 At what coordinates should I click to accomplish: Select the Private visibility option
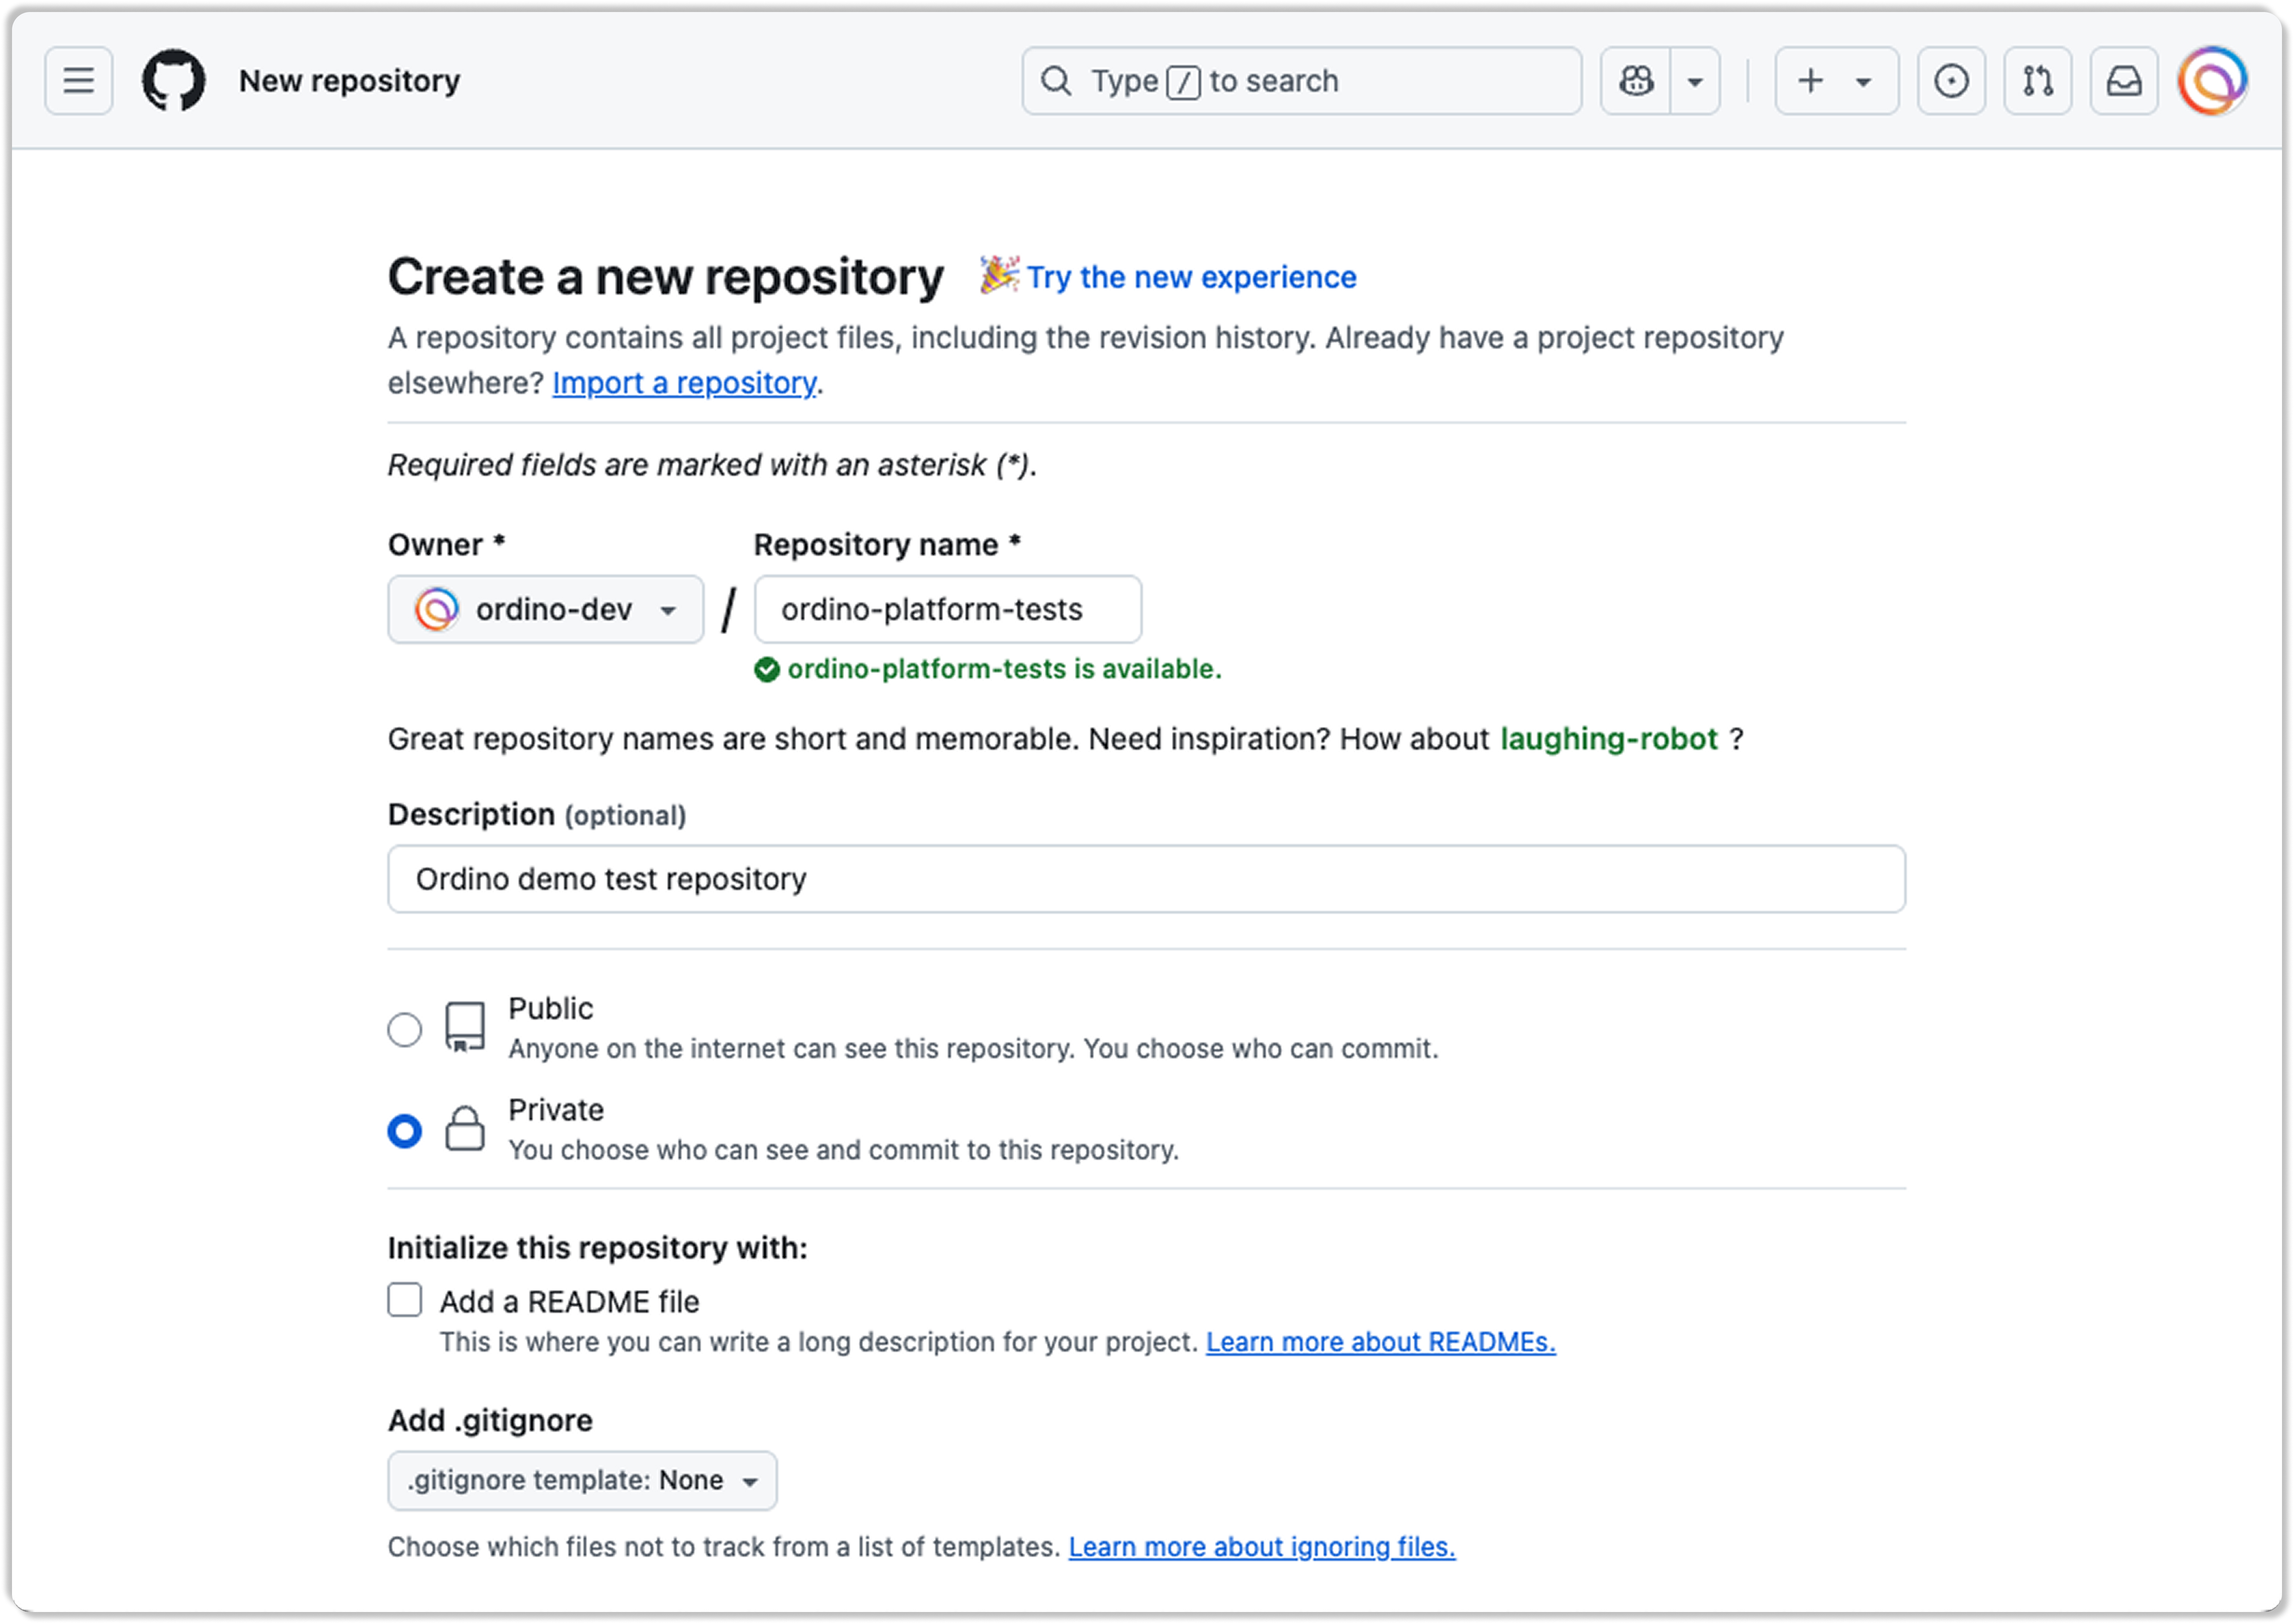tap(405, 1131)
